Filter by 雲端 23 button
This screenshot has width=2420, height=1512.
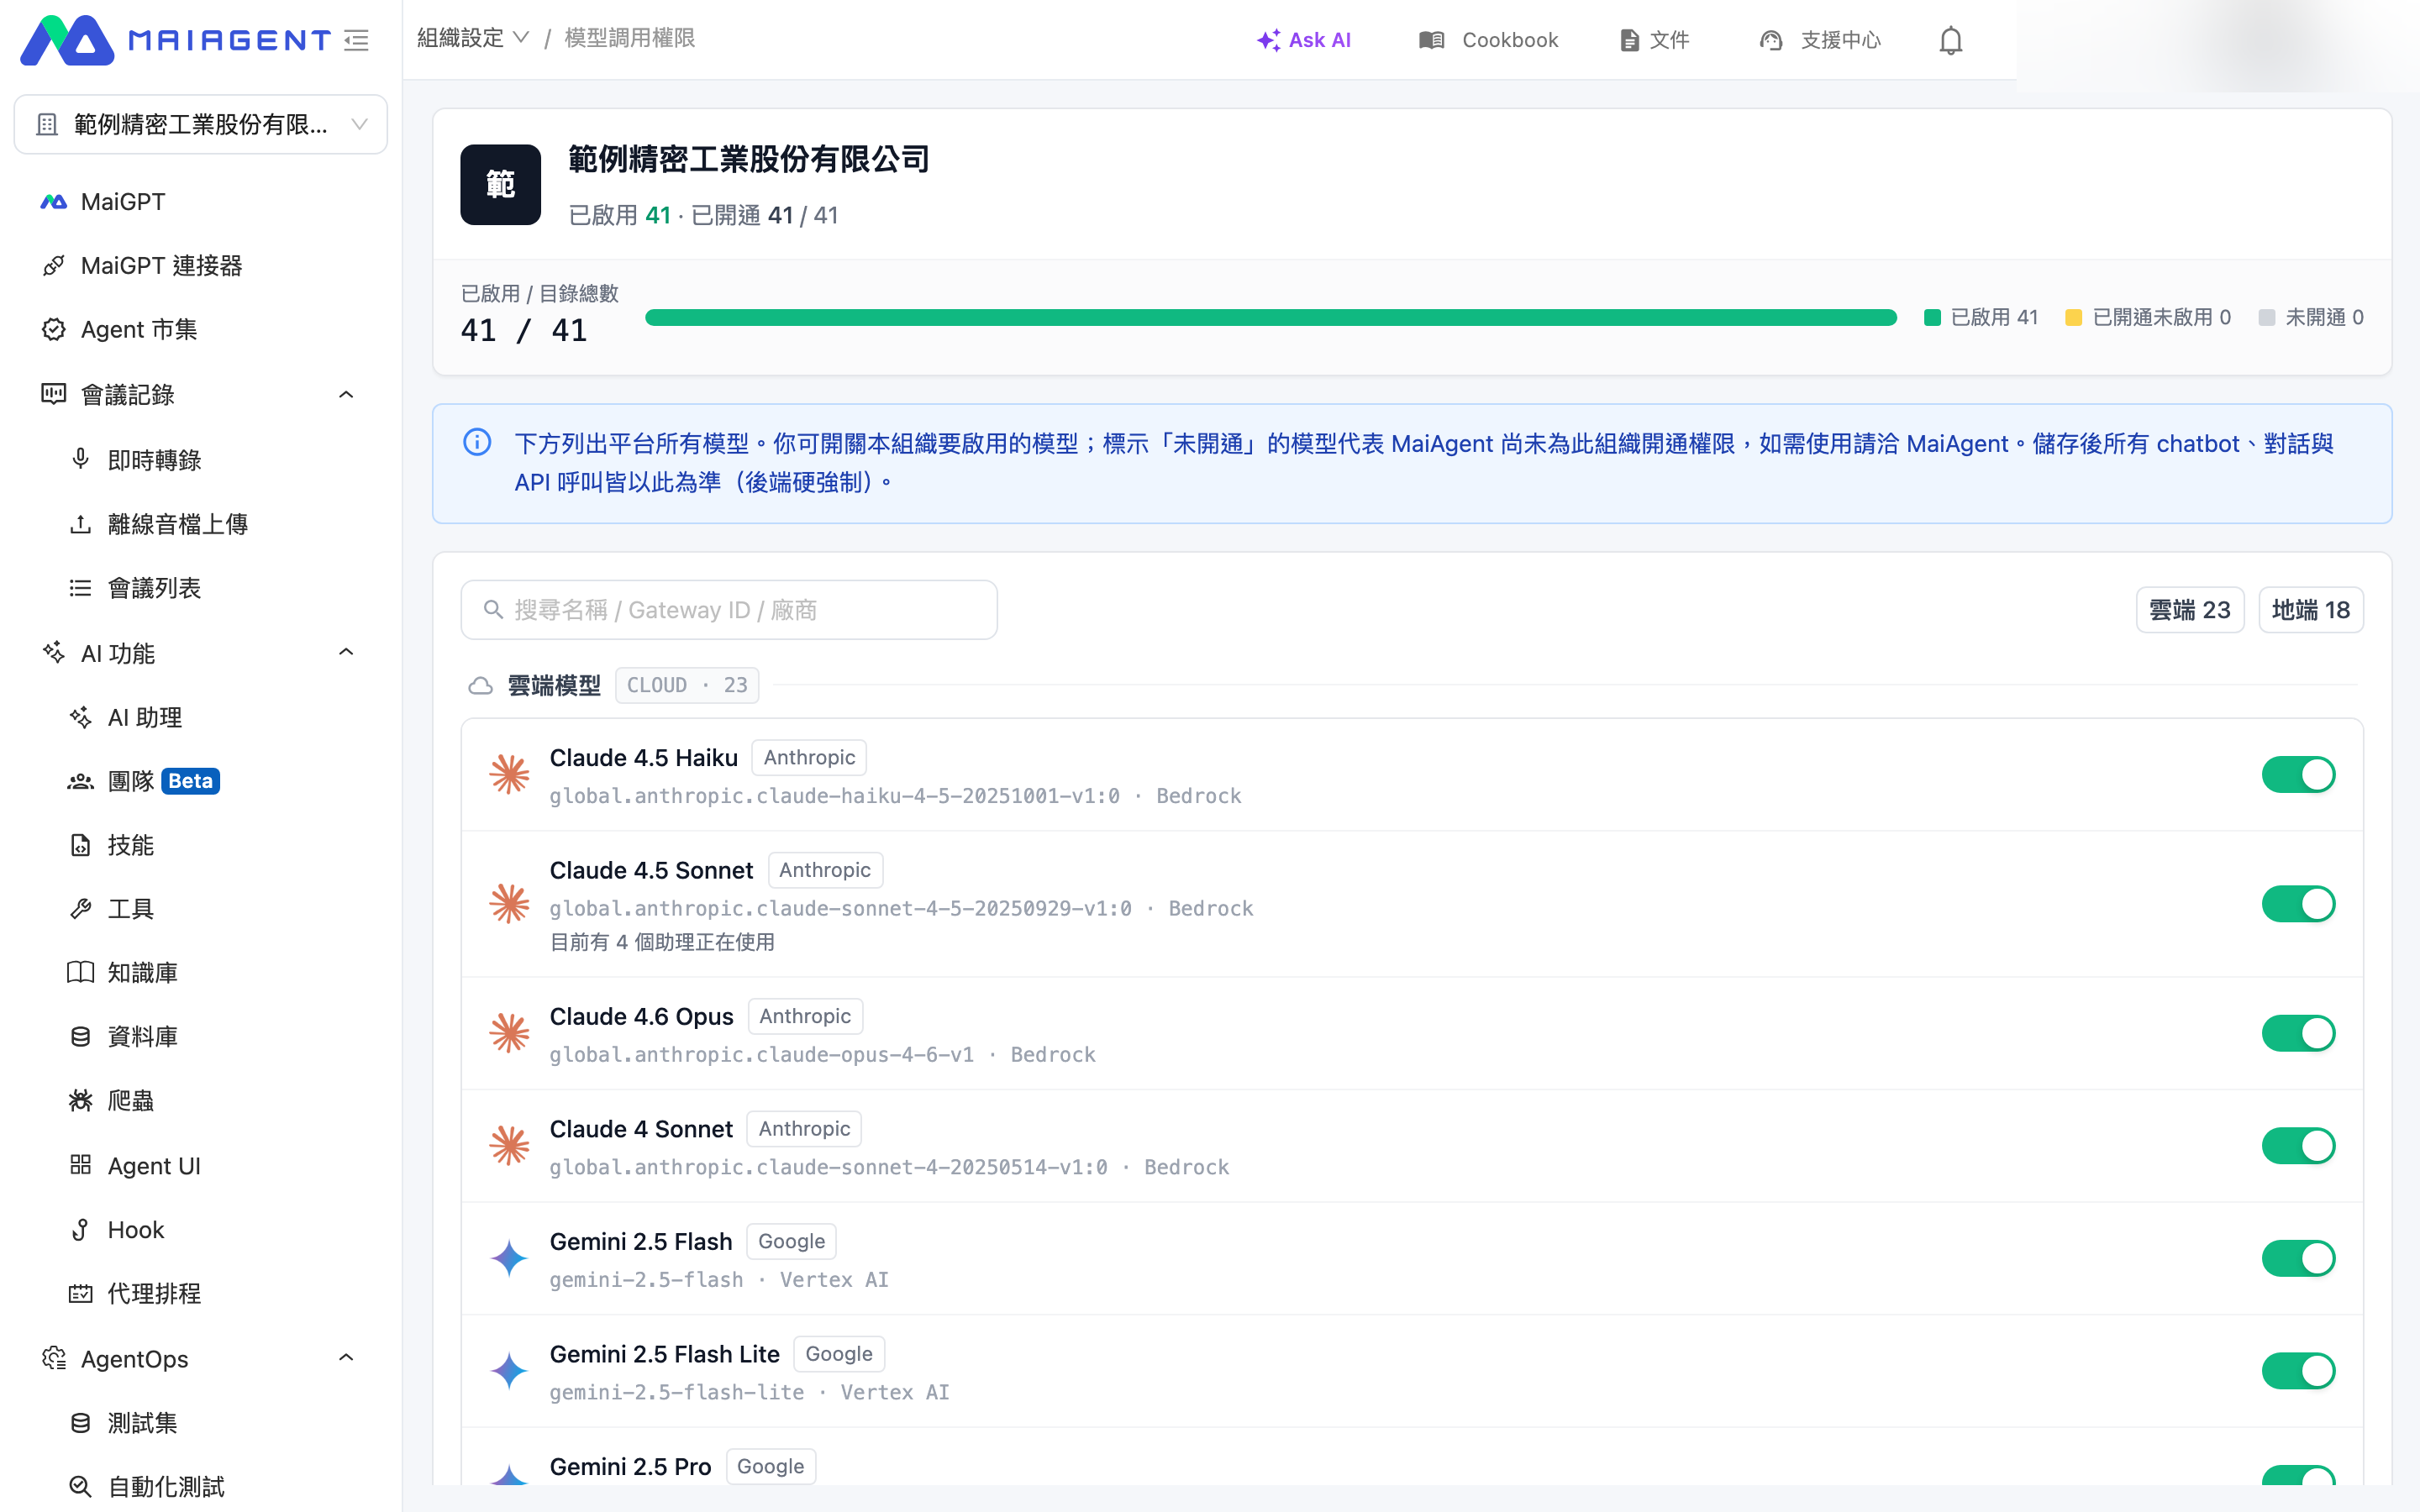tap(2190, 610)
